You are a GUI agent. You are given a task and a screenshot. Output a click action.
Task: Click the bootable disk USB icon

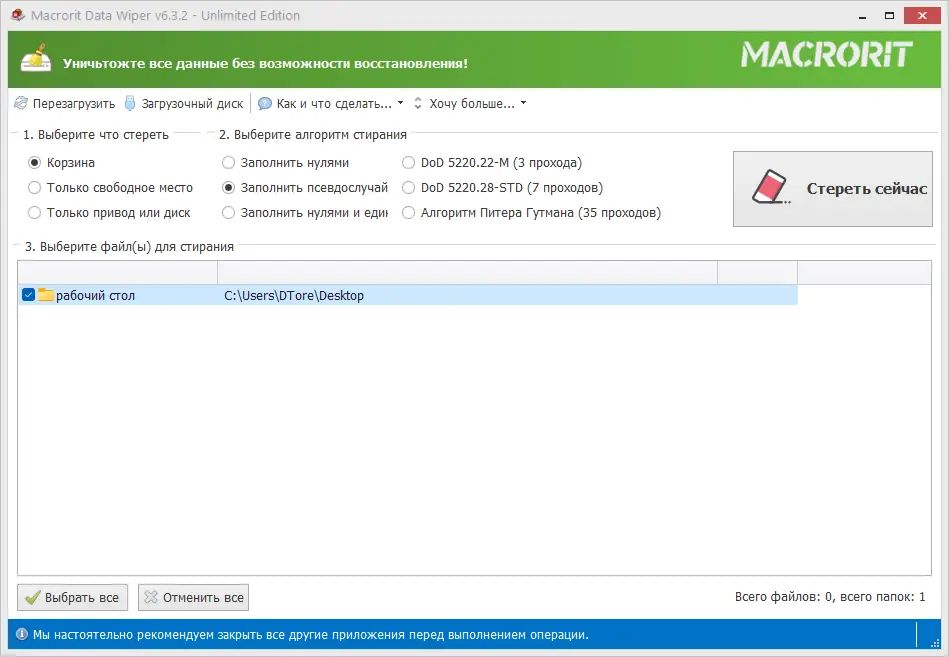130,103
